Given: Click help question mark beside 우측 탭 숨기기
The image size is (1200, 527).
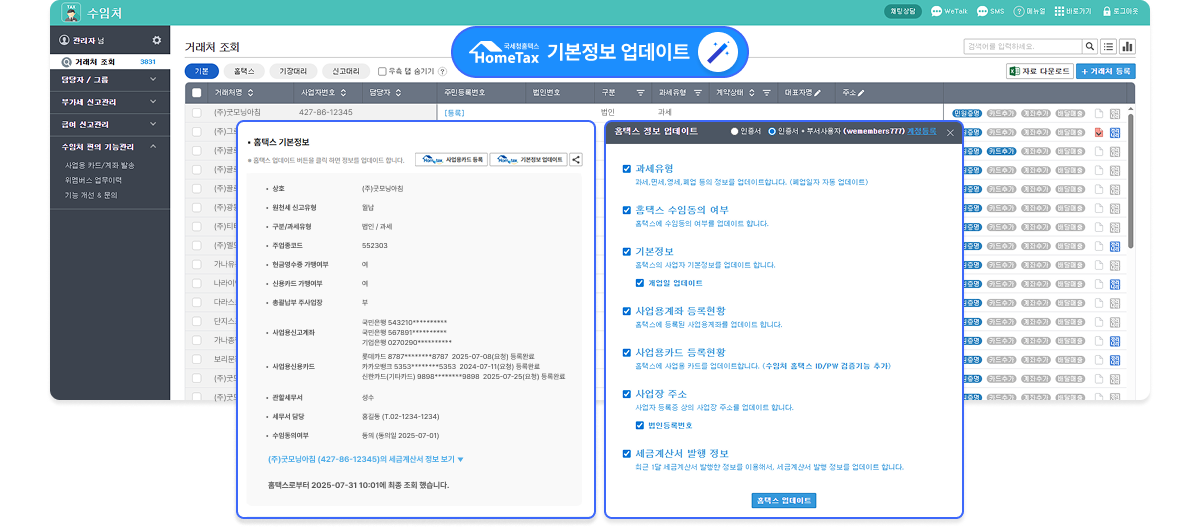Looking at the screenshot, I should point(443,72).
